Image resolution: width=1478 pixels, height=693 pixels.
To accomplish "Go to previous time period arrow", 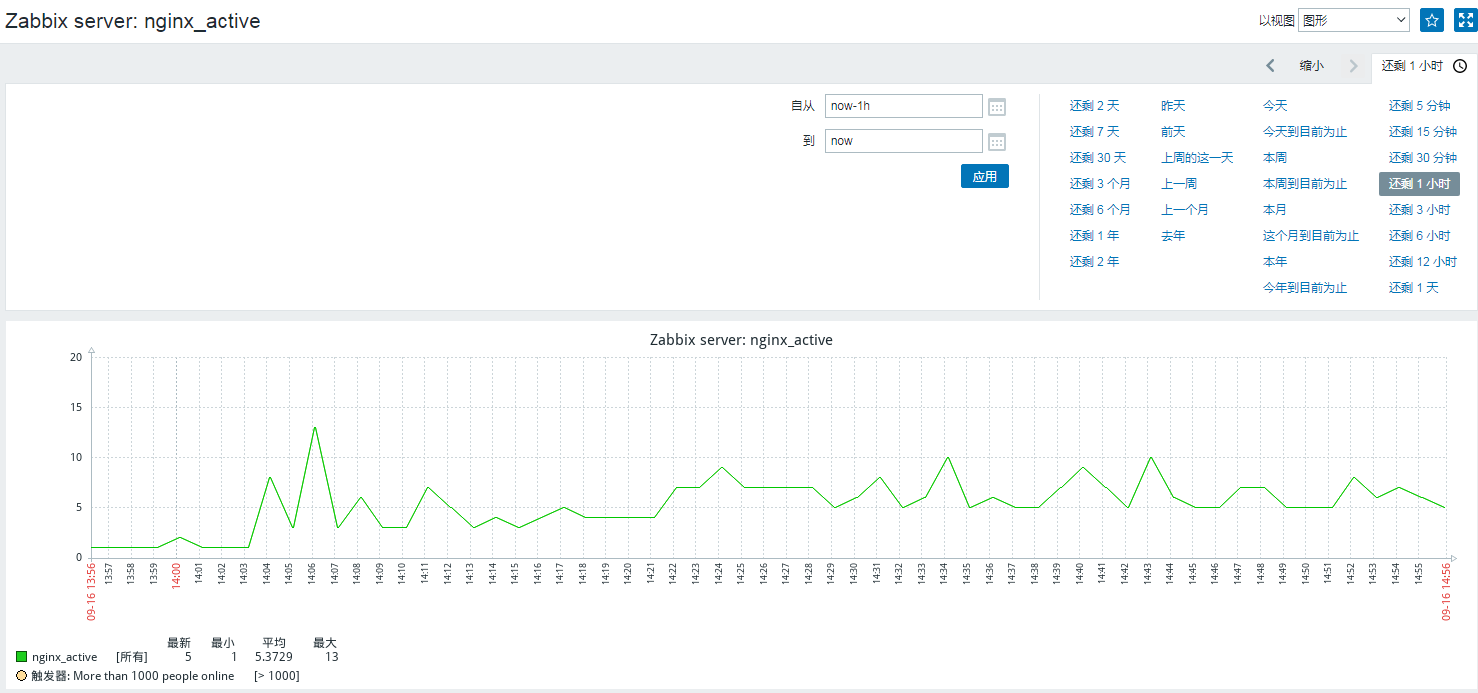I will pyautogui.click(x=1270, y=66).
